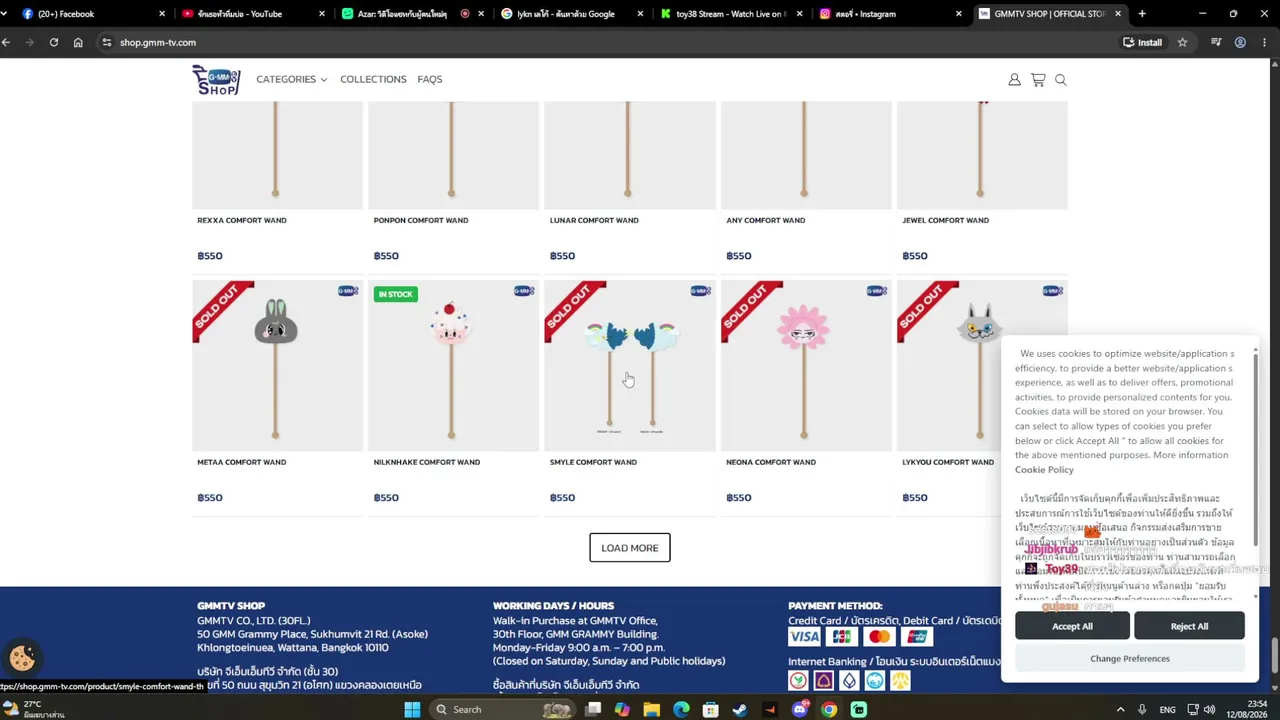
Task: Open the Task View taskbar icon
Action: [x=593, y=710]
